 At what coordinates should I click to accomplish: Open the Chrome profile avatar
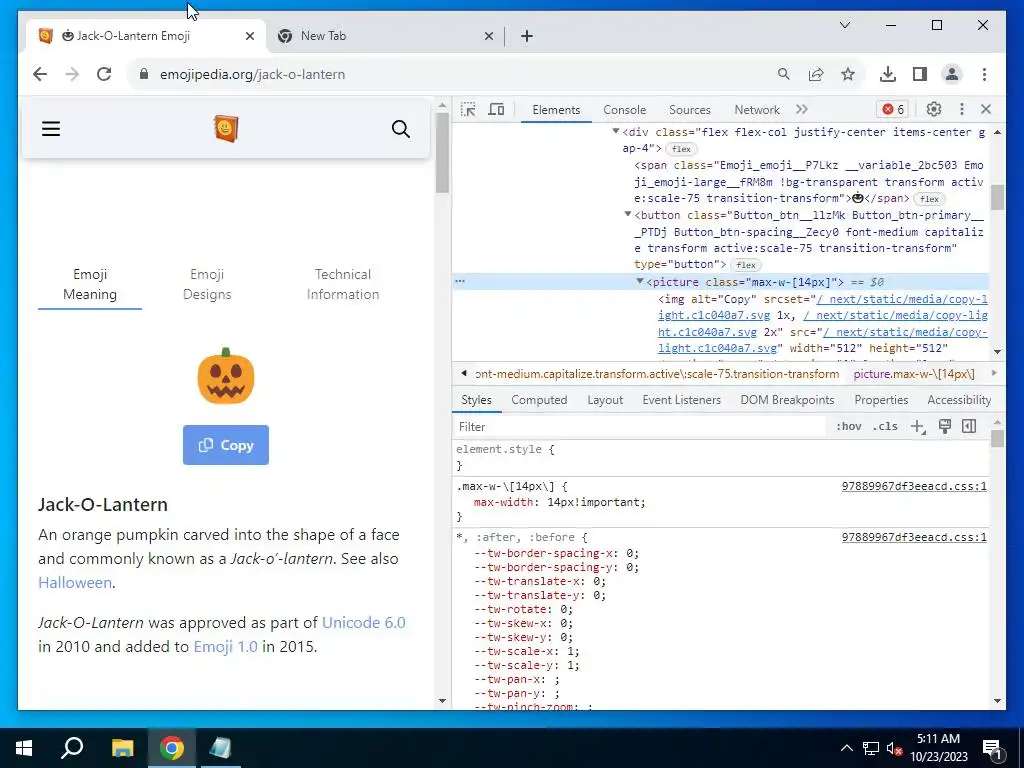(x=952, y=74)
